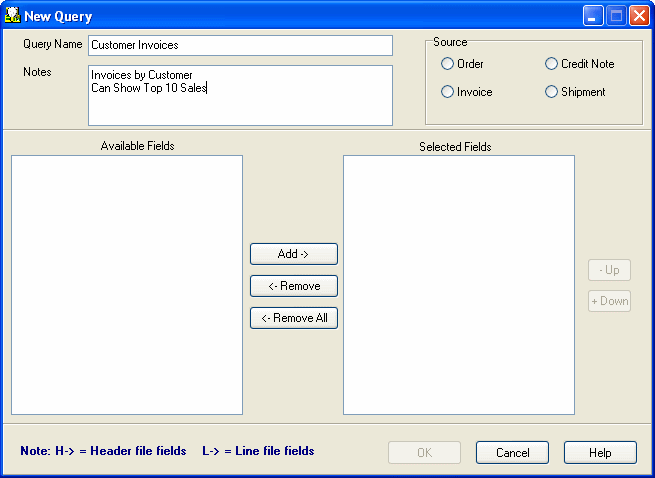The height and width of the screenshot is (478, 655).
Task: Click inside the Available Fields list
Action: 127,284
